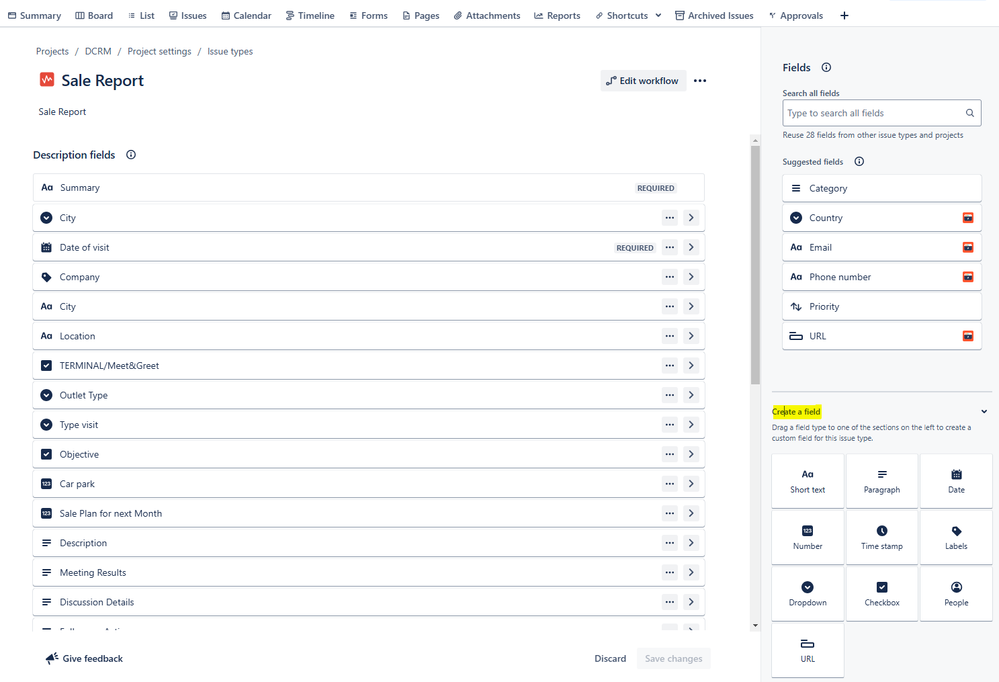
Task: Switch to the Timeline tab
Action: click(x=310, y=16)
